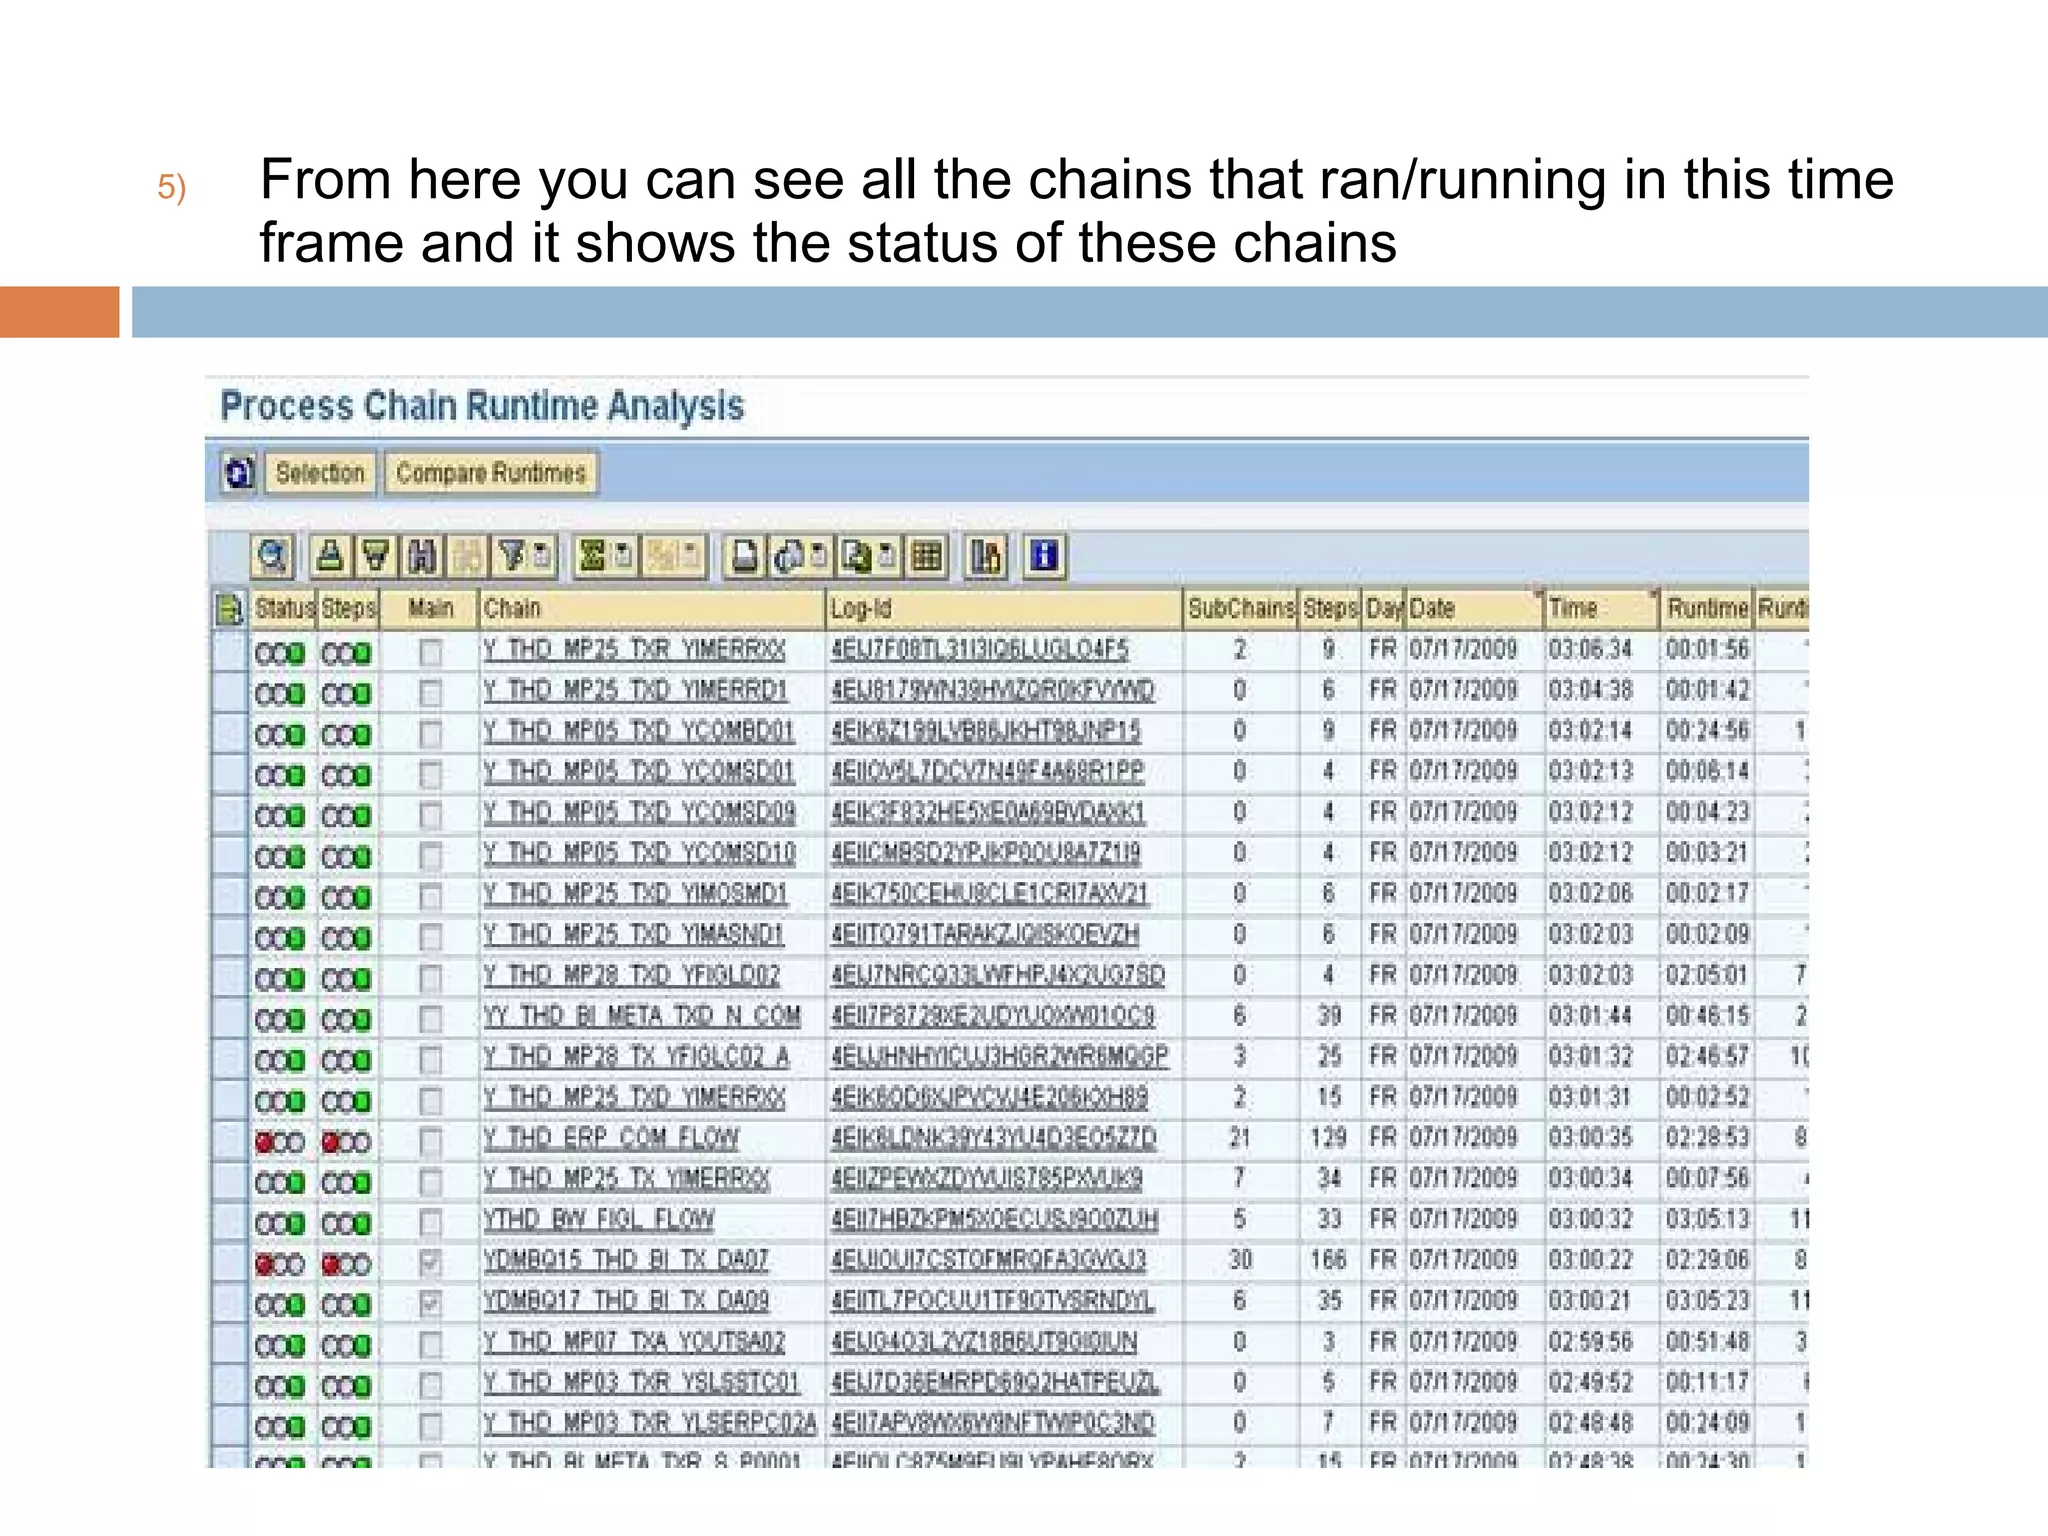Screen dimensions: 2048x1536
Task: Click the Export icon
Action: [856, 556]
